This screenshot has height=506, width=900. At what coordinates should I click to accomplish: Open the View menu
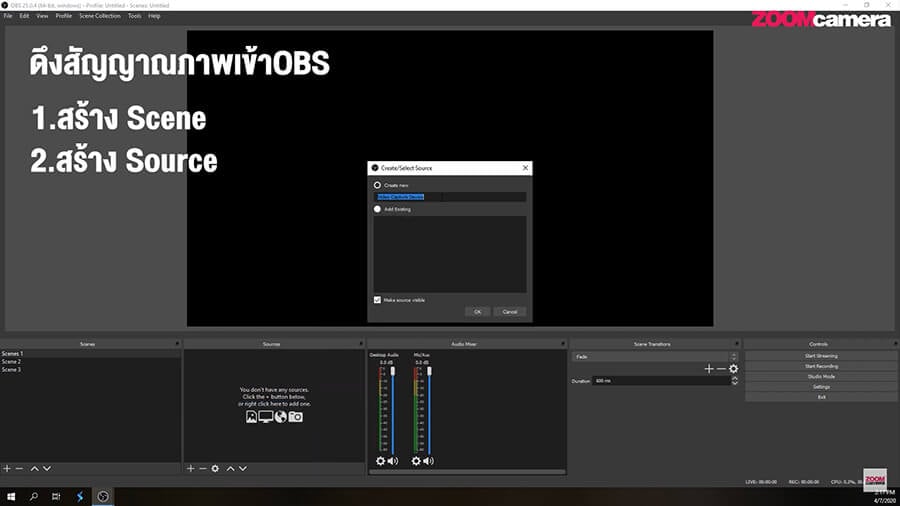[x=42, y=16]
